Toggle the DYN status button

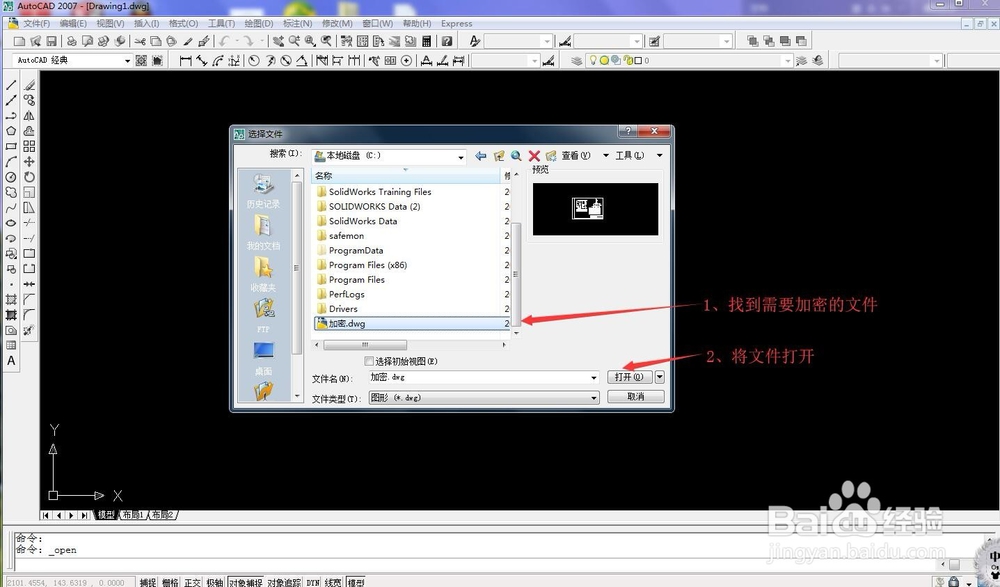[x=312, y=582]
